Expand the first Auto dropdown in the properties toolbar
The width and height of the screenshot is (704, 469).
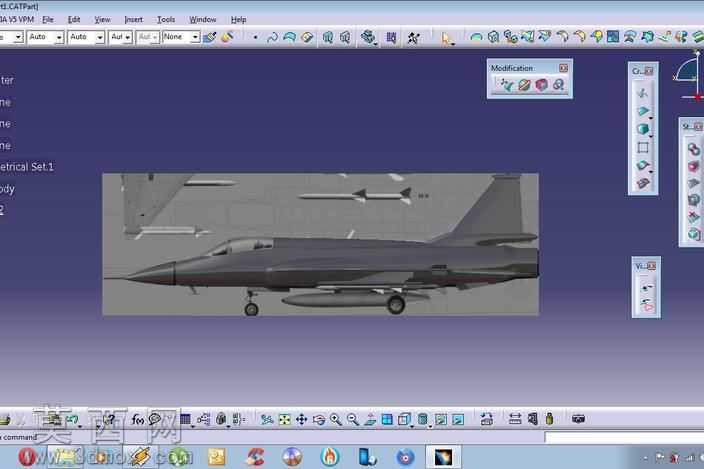click(x=59, y=37)
